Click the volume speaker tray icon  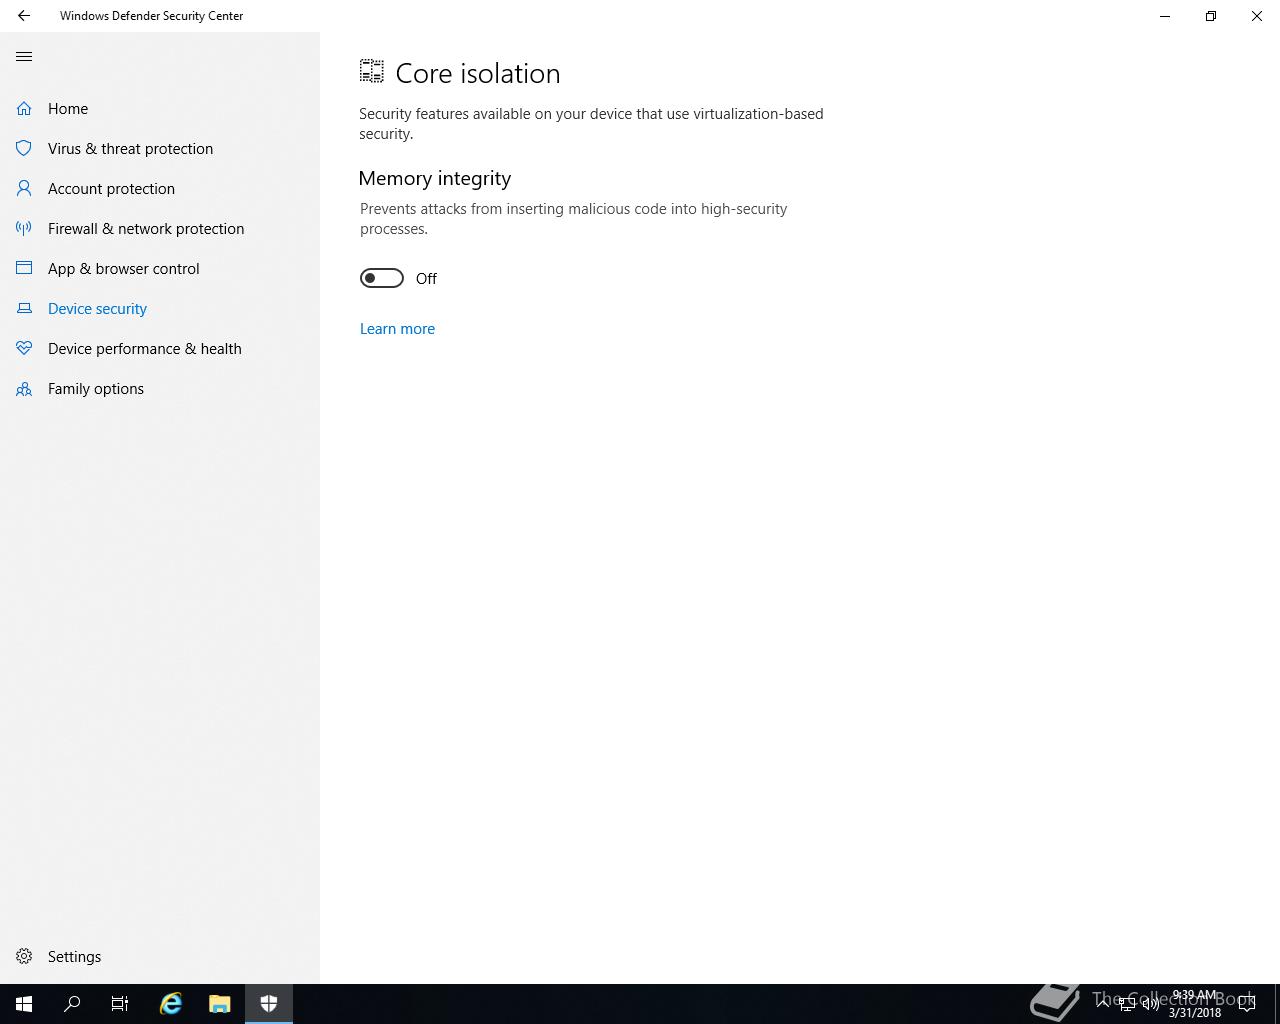(1150, 1004)
